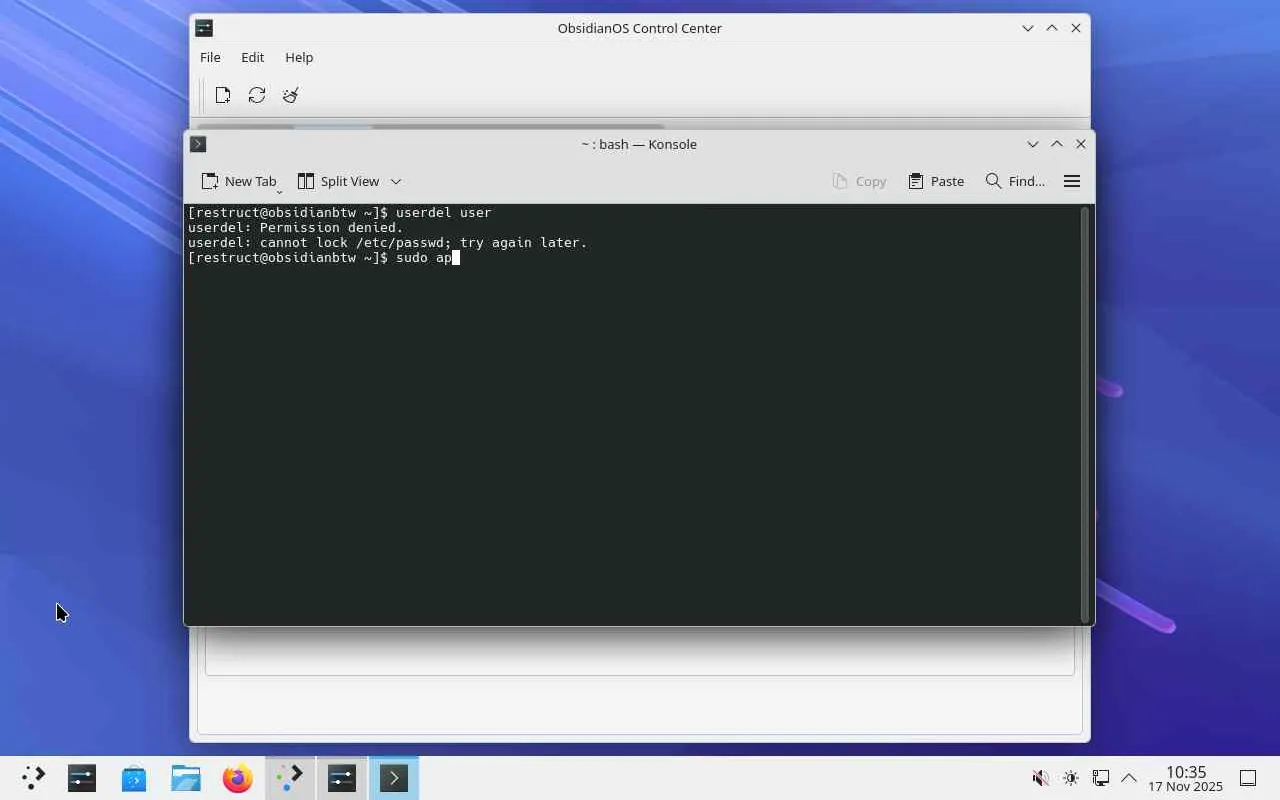Minimize the ObsidianOS Control Center window
This screenshot has width=1280, height=800.
[1028, 28]
